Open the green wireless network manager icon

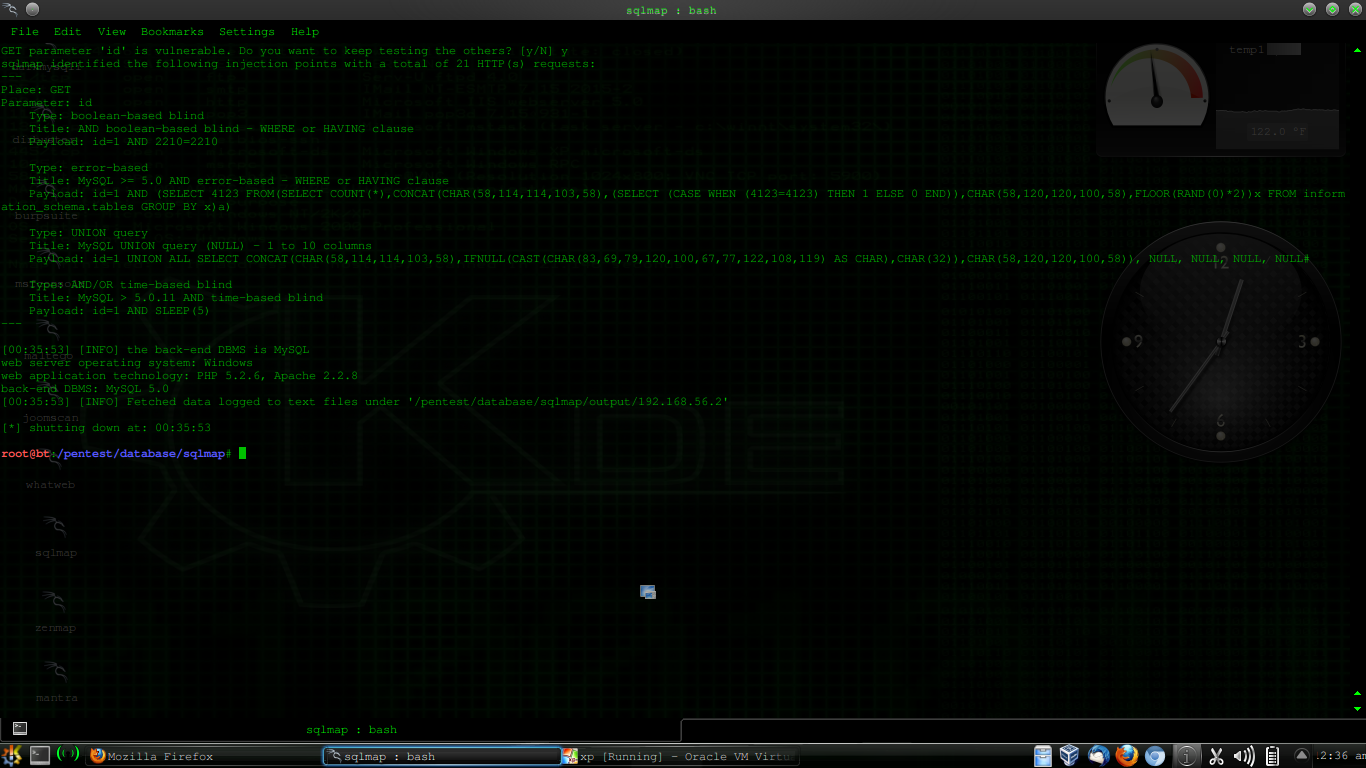(x=68, y=755)
